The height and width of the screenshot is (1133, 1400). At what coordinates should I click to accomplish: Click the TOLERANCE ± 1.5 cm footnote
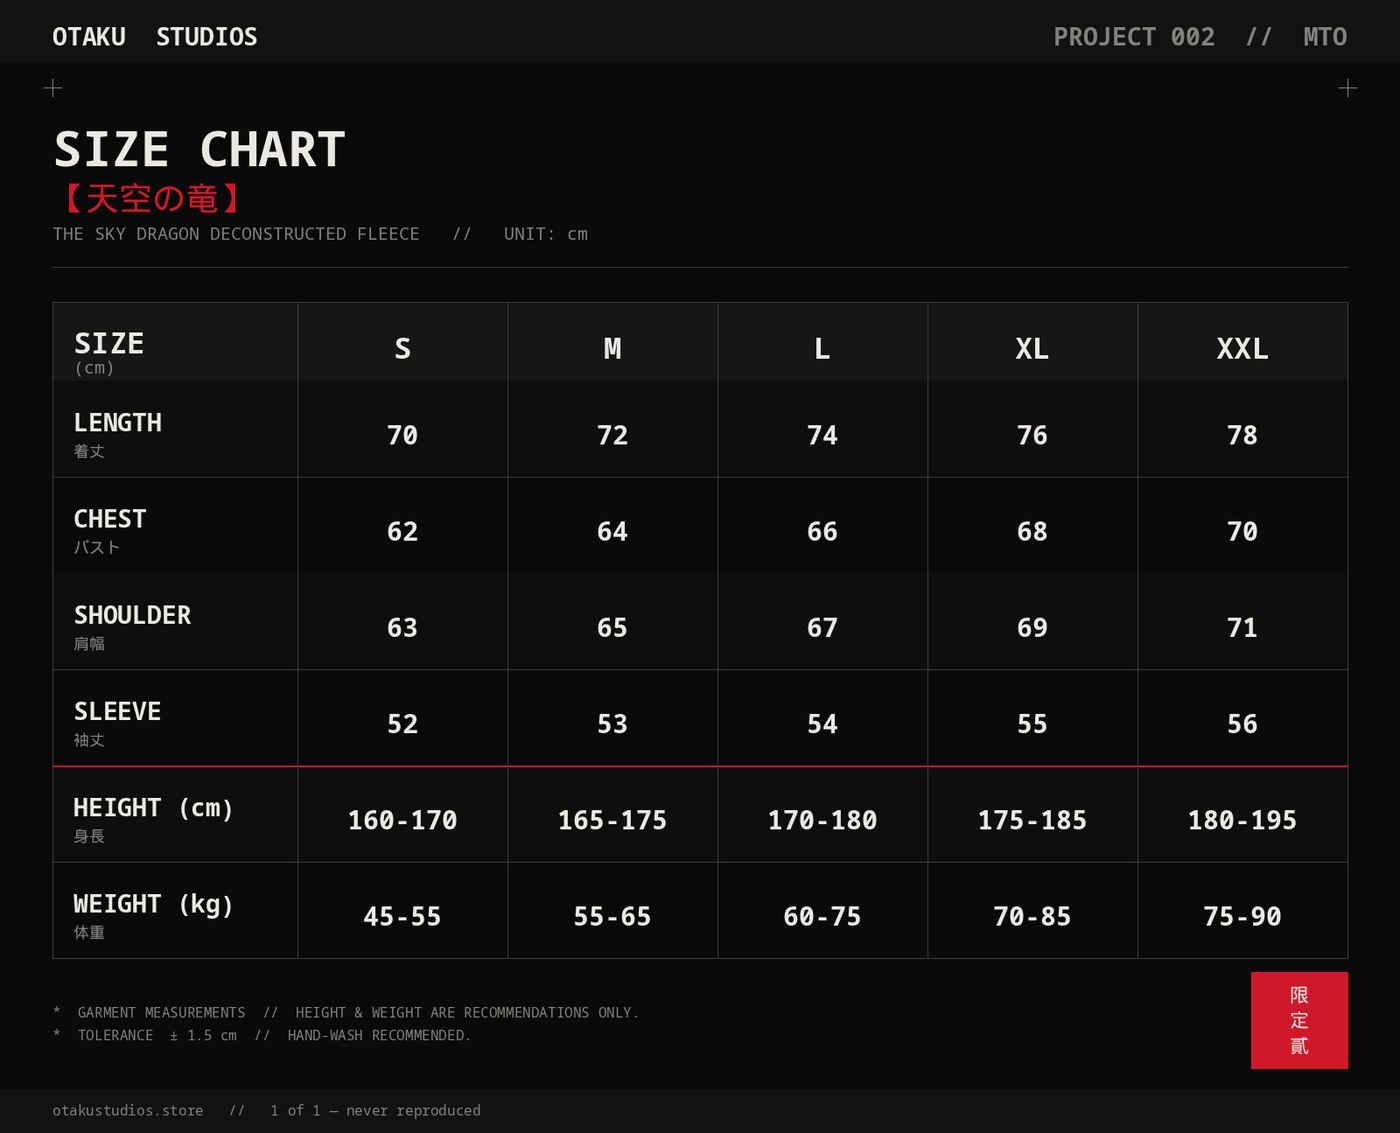[x=158, y=1035]
